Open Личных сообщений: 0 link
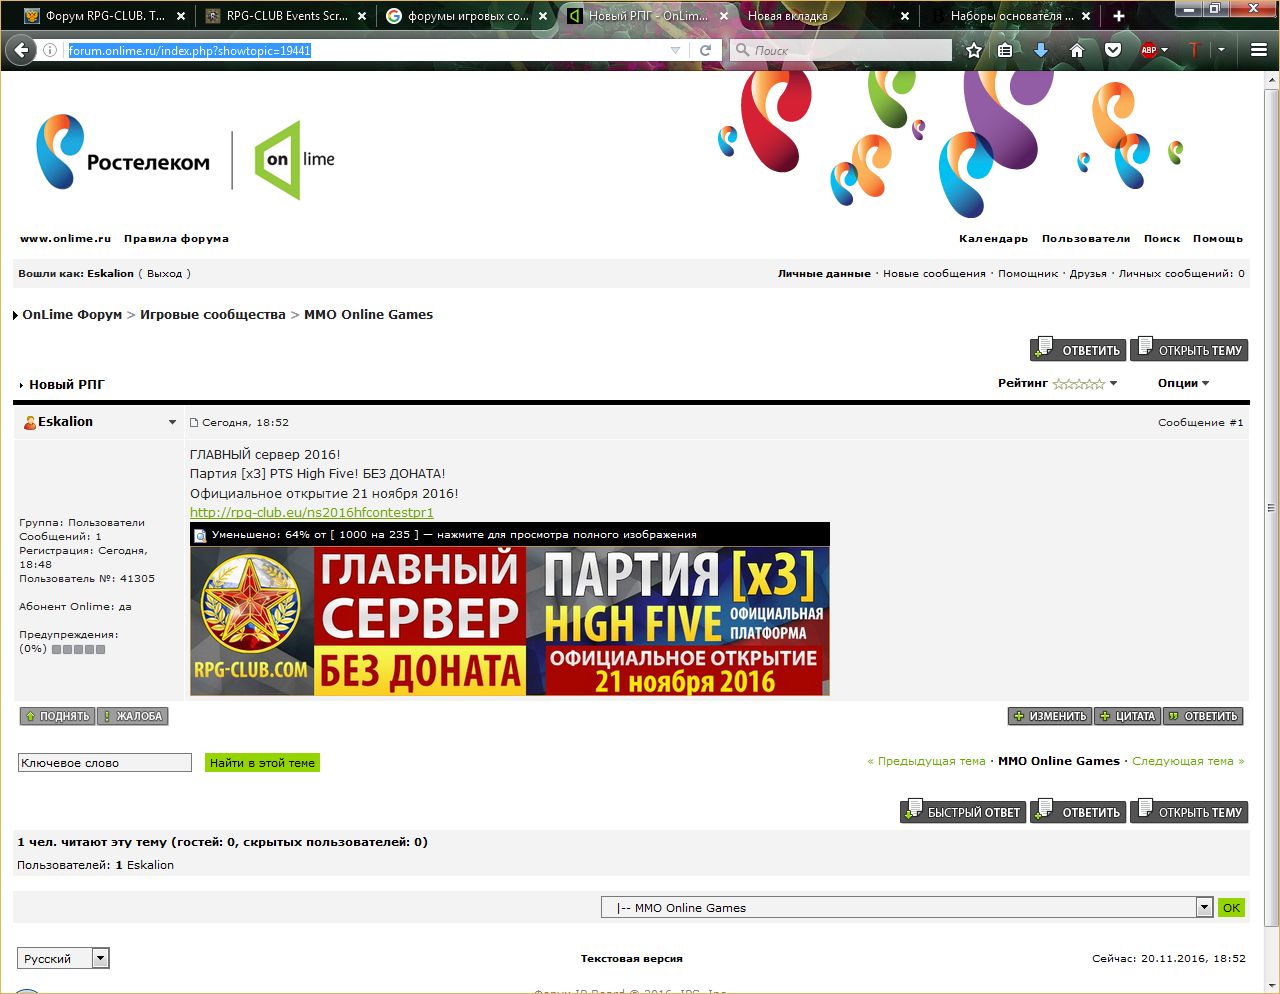Screen dimensions: 1280x994 click(1182, 273)
